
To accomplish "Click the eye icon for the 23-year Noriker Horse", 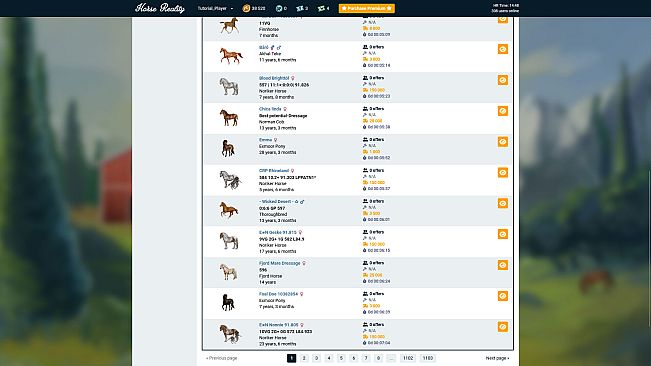I will click(x=503, y=327).
